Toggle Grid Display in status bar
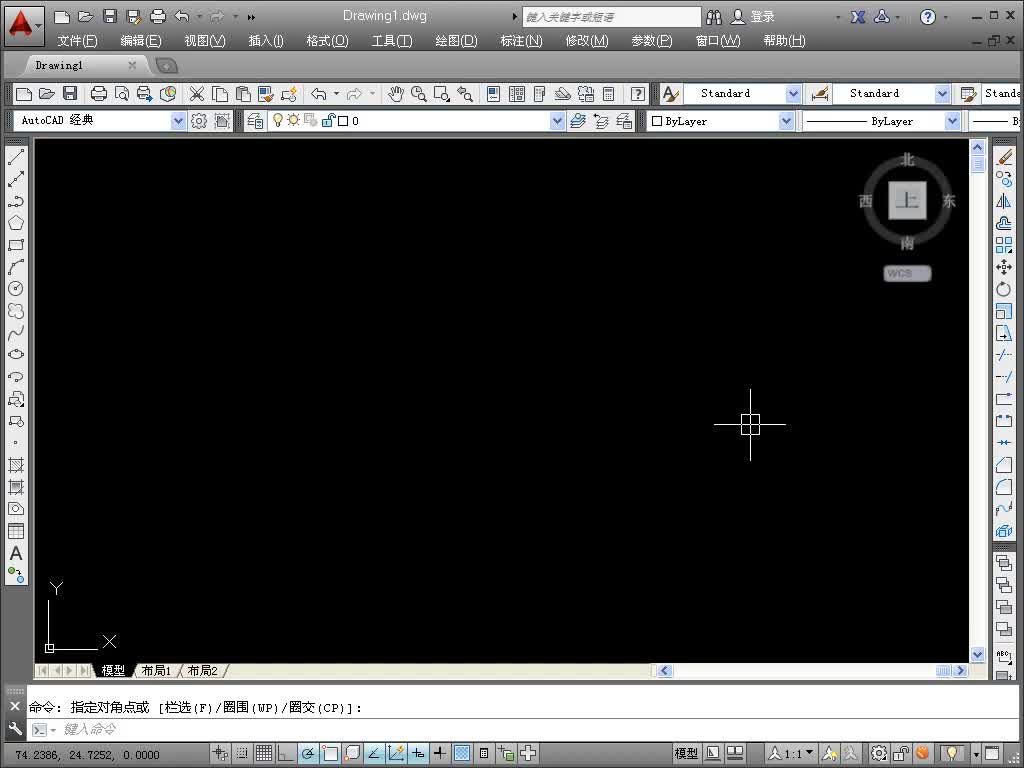 click(x=264, y=754)
